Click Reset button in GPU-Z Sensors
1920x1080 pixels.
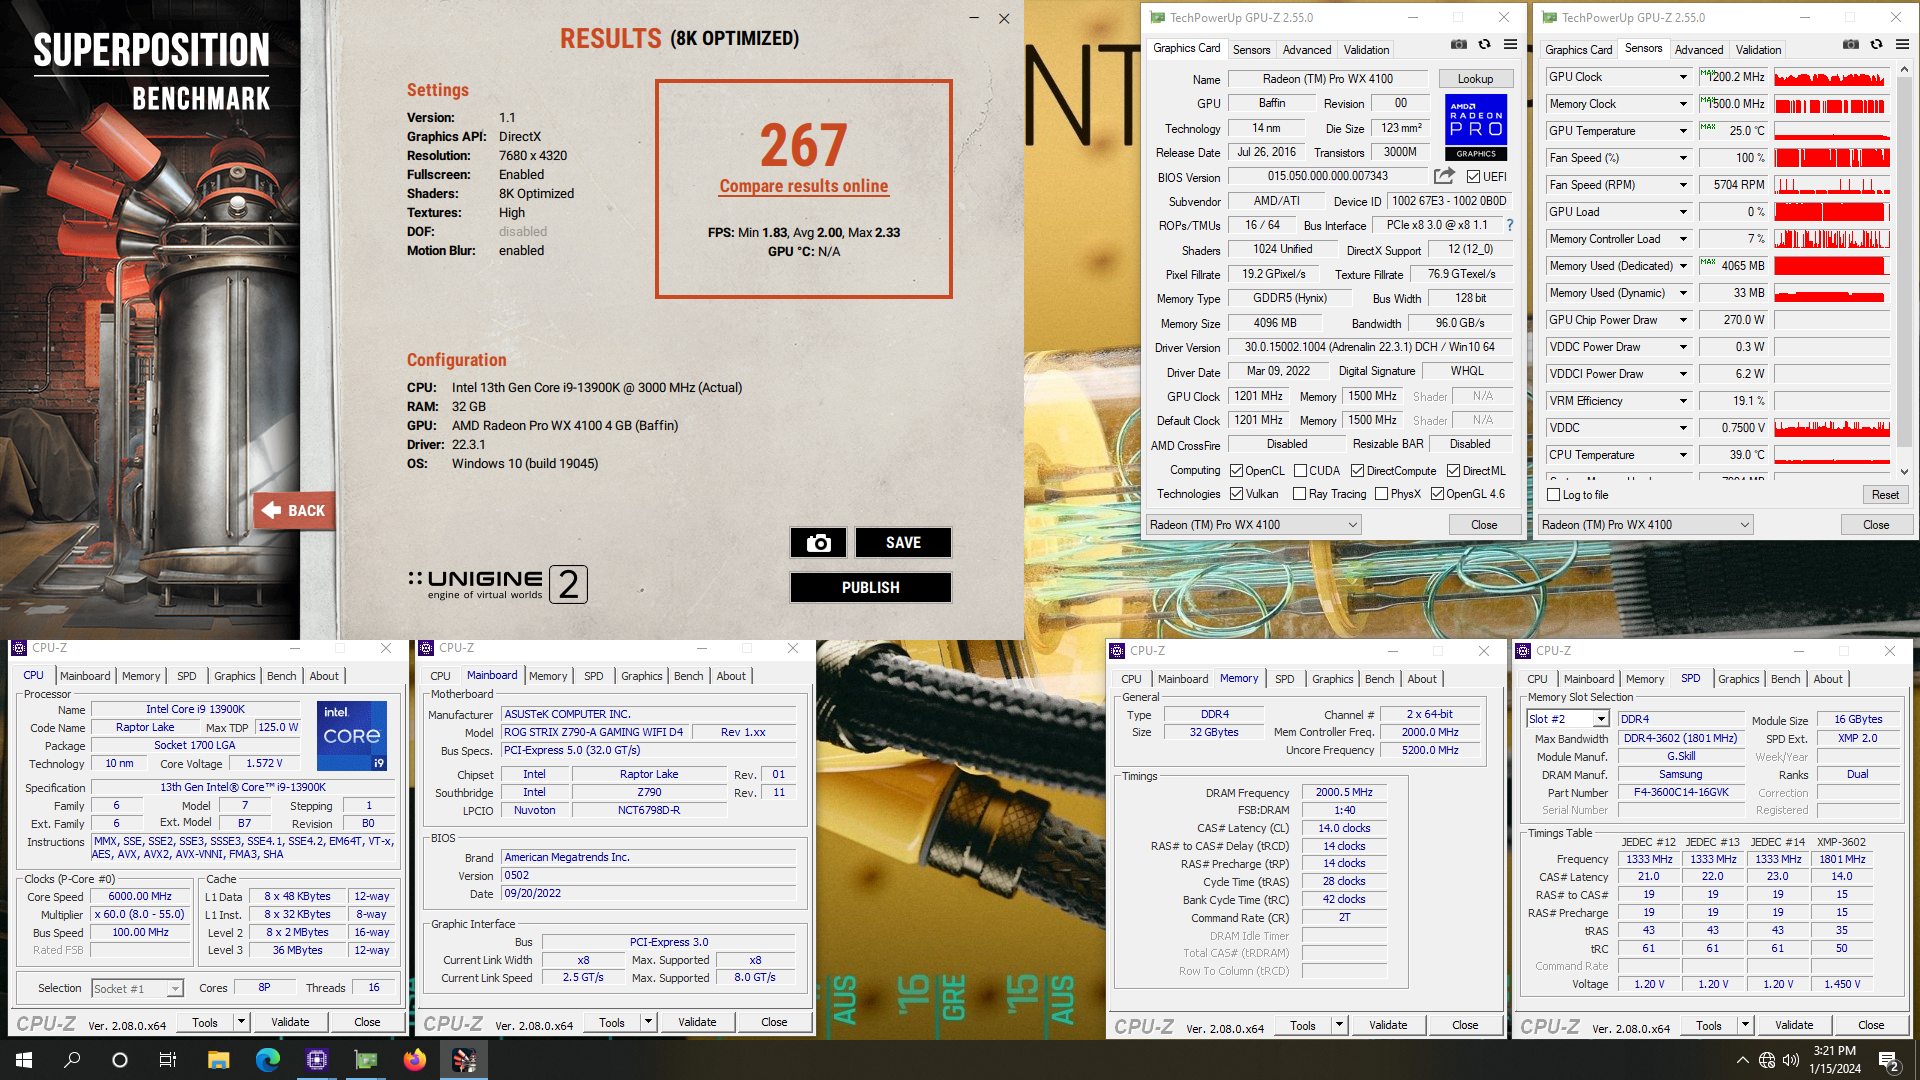coord(1885,495)
